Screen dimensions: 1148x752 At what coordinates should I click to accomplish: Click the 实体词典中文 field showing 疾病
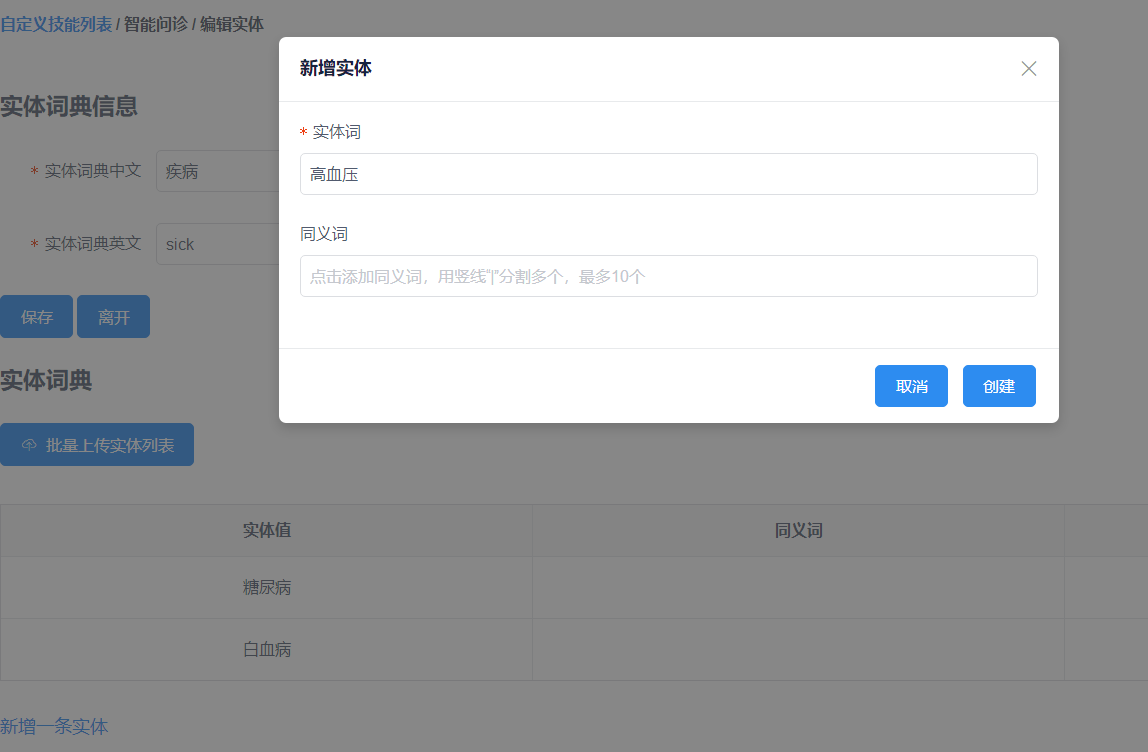pos(216,171)
